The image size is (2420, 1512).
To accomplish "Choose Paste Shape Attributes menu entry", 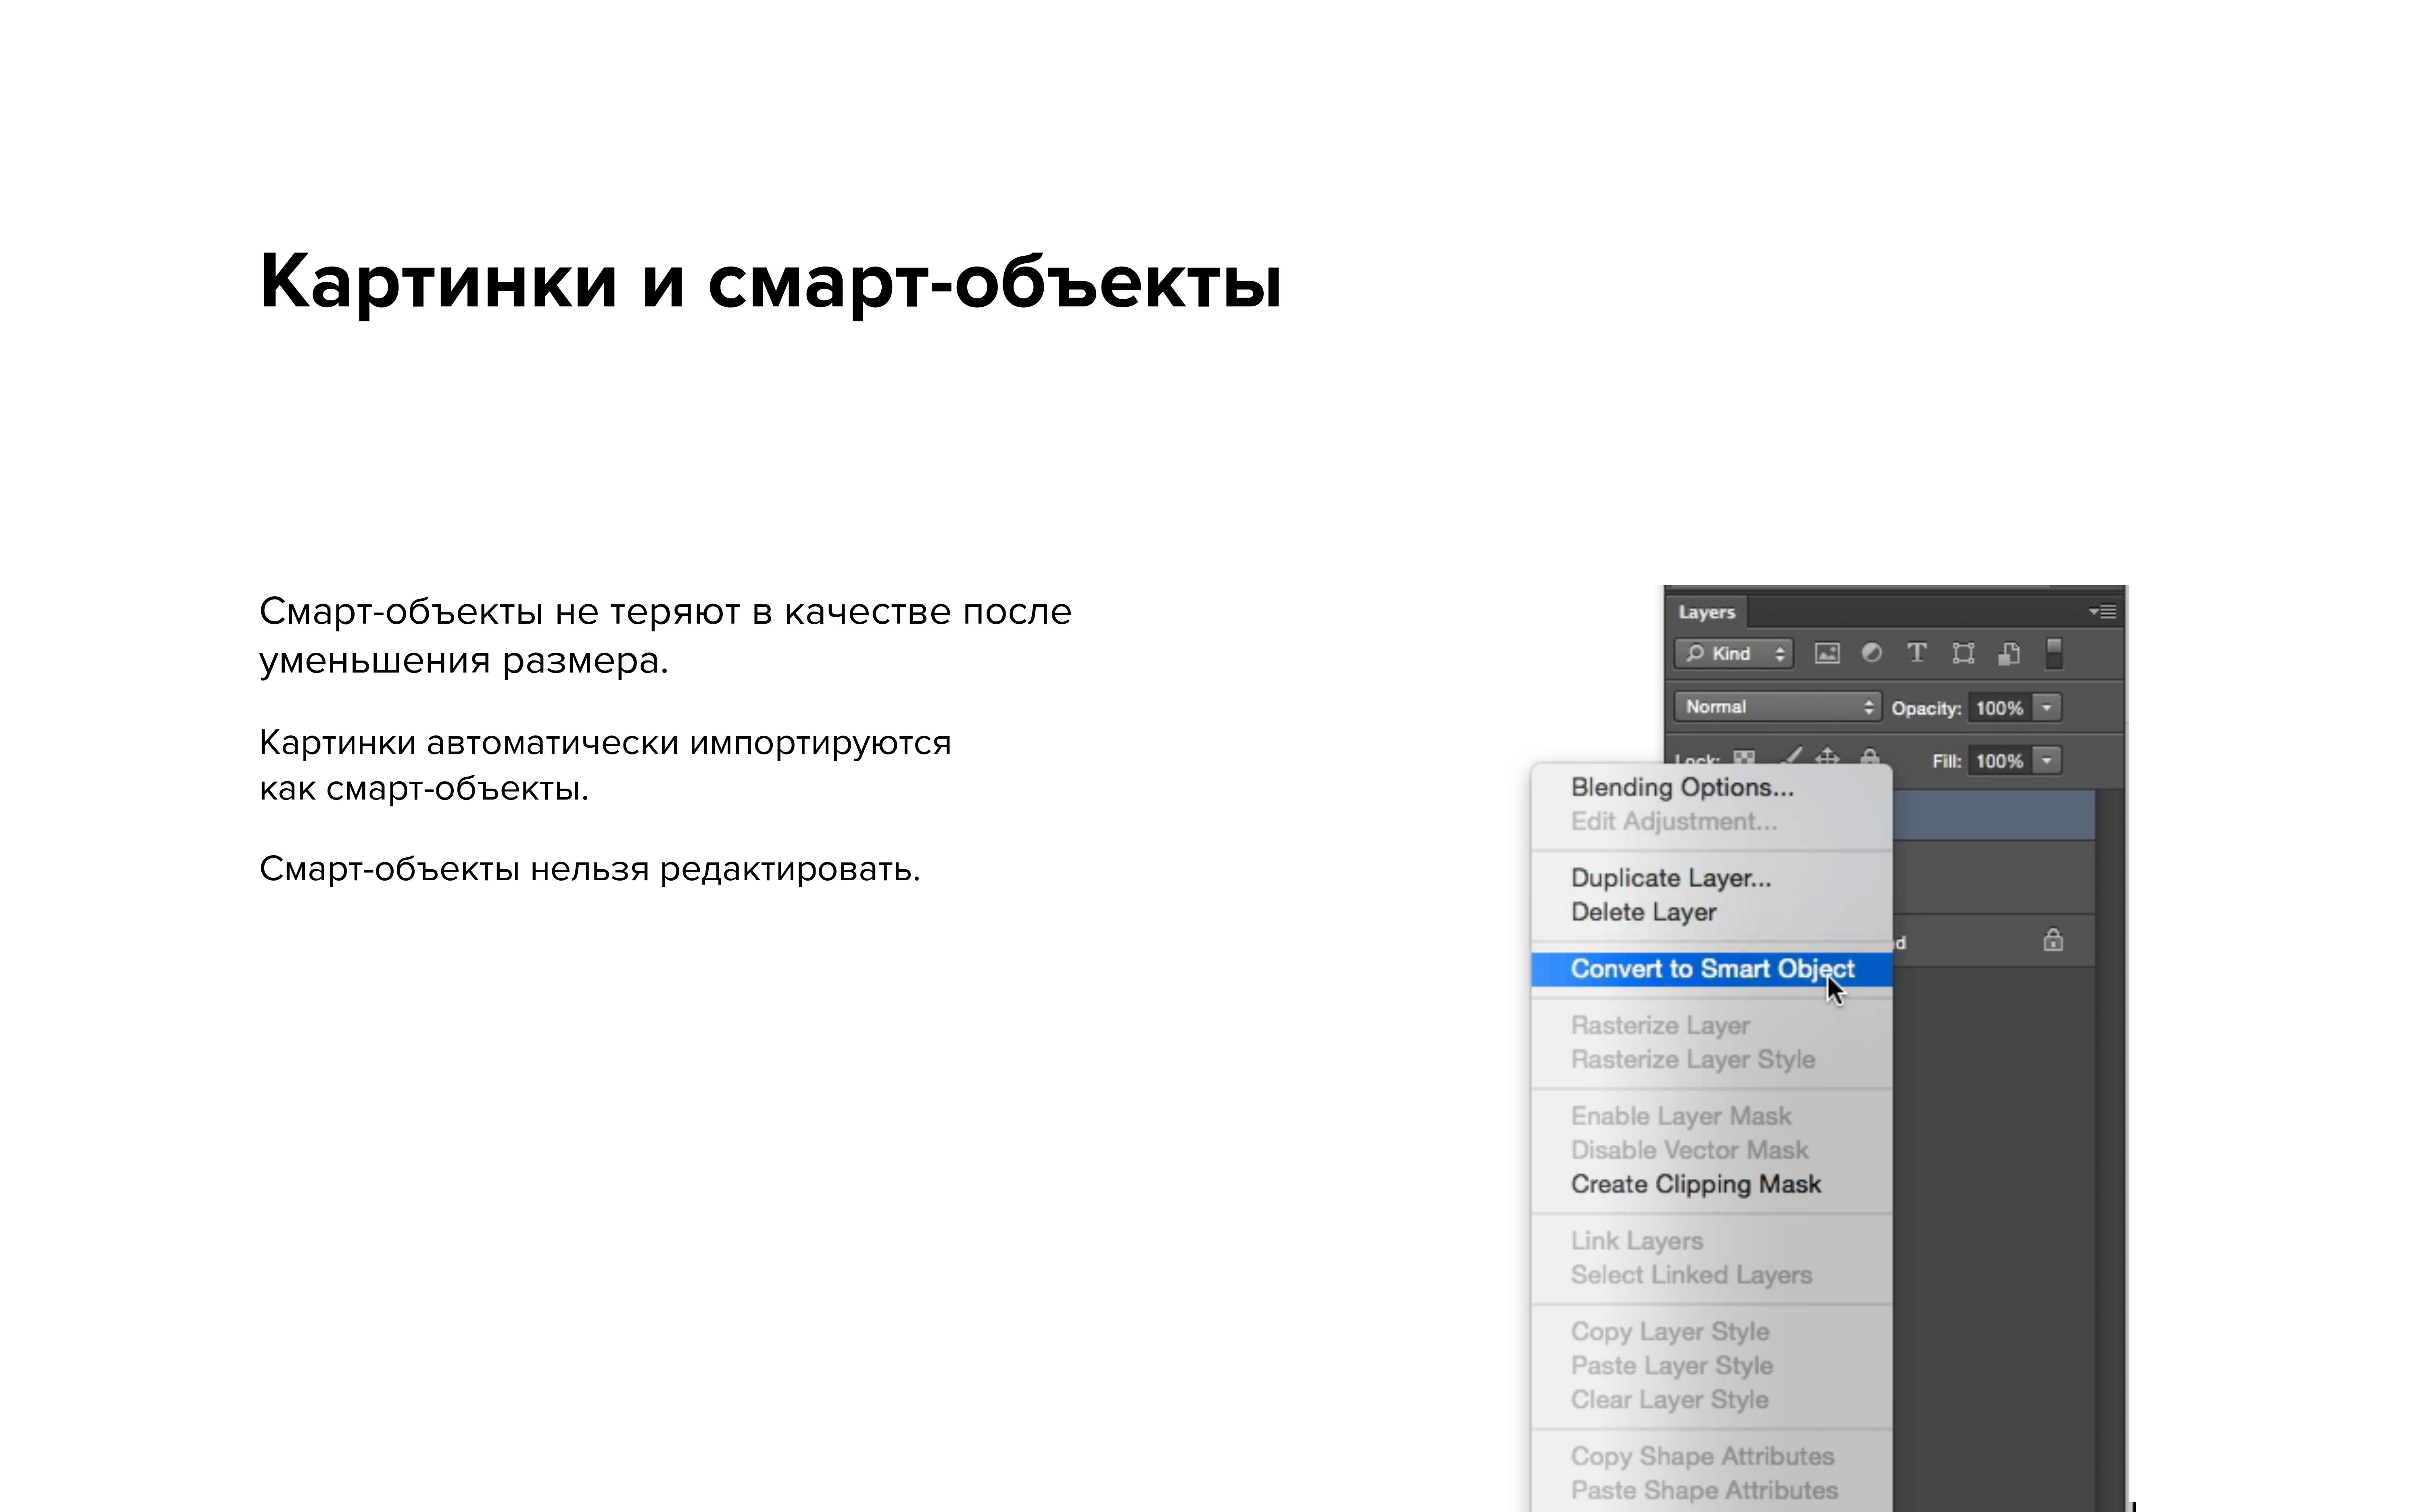I will [x=1712, y=1491].
